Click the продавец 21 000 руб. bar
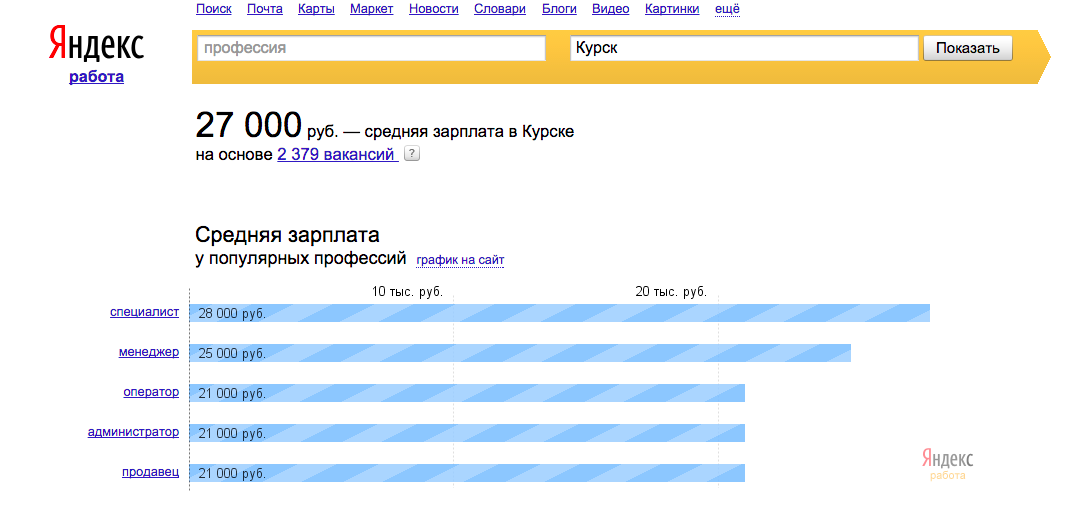1089x516 pixels. pyautogui.click(x=467, y=473)
